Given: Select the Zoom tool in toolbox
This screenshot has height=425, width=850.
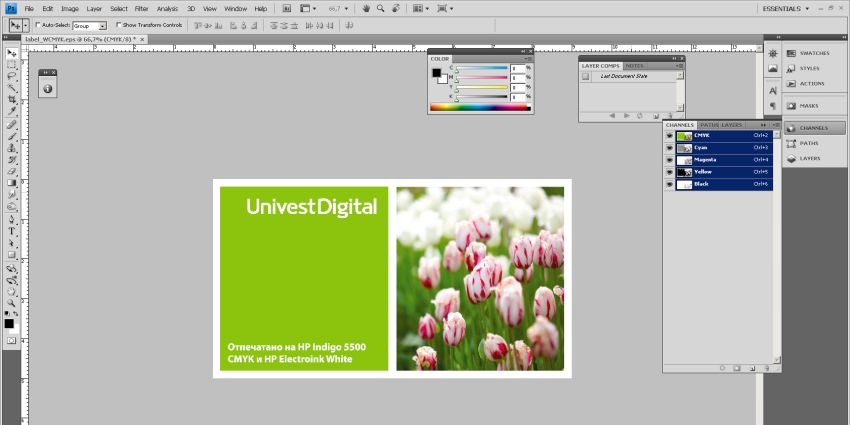Looking at the screenshot, I should coord(11,304).
